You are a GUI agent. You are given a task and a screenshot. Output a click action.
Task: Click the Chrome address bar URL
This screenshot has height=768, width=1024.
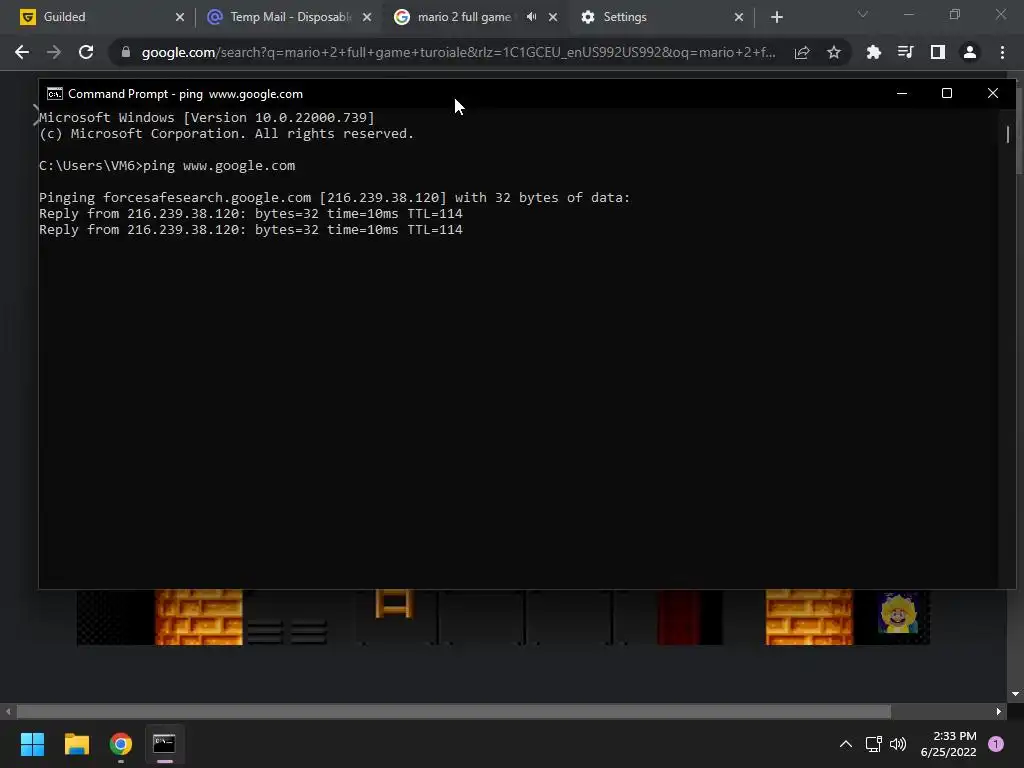457,52
